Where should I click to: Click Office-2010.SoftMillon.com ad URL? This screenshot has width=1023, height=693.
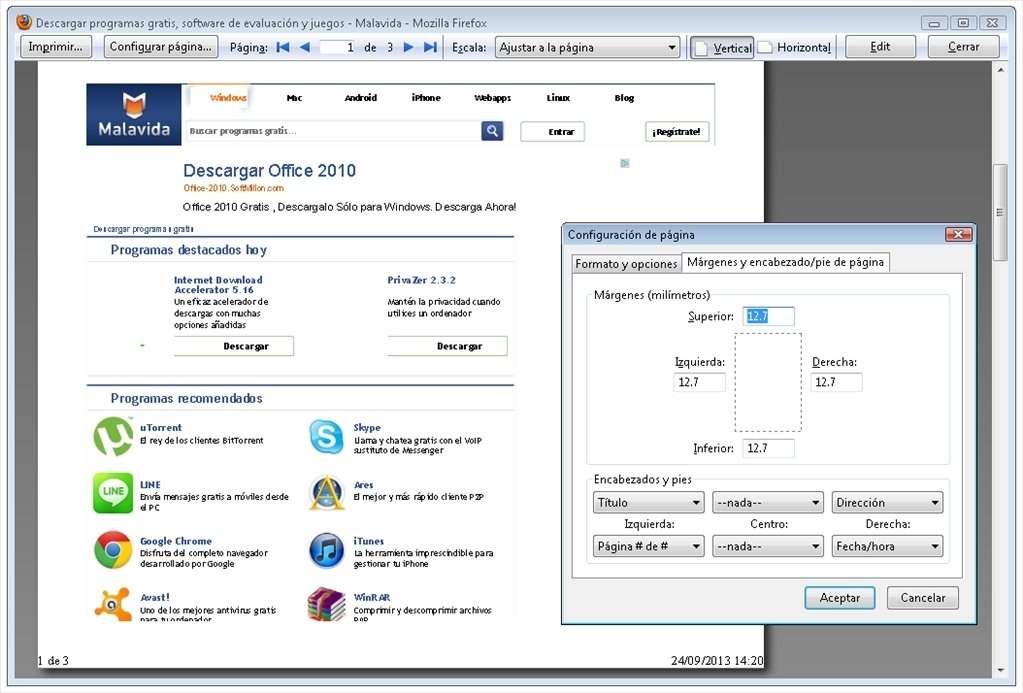tap(234, 188)
